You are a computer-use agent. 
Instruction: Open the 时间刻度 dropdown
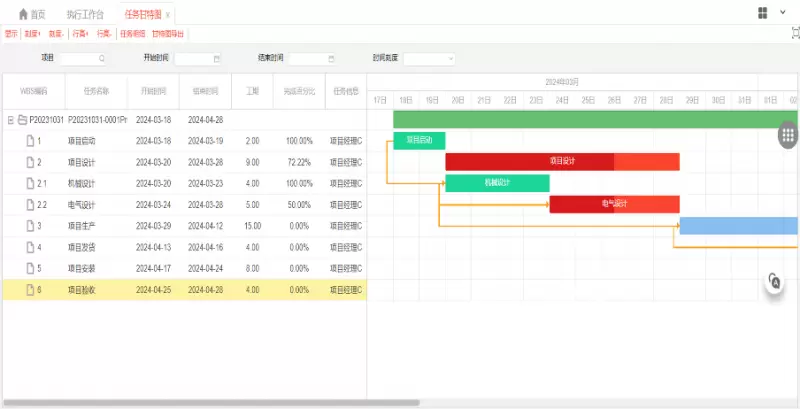430,59
